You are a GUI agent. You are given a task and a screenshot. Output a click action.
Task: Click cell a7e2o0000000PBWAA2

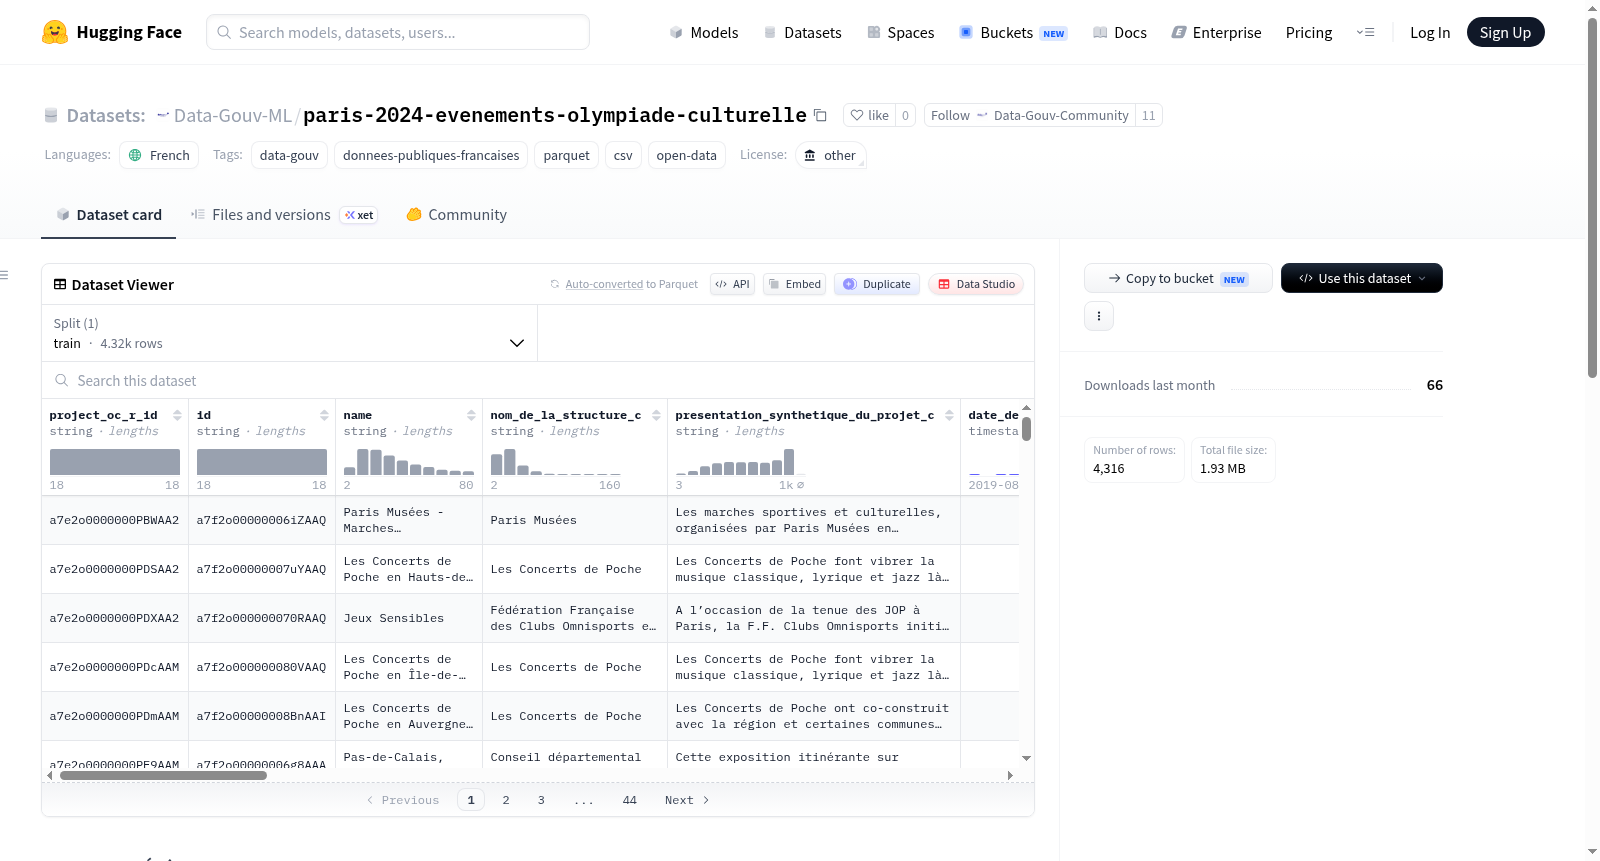coord(114,520)
